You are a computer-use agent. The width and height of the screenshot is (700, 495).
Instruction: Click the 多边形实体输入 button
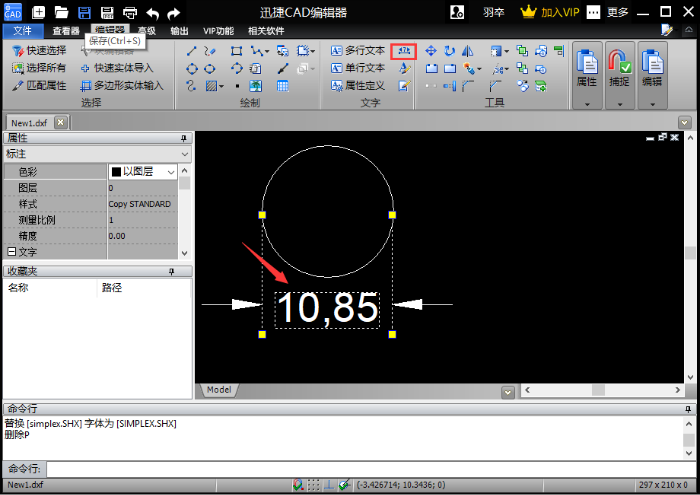click(122, 86)
